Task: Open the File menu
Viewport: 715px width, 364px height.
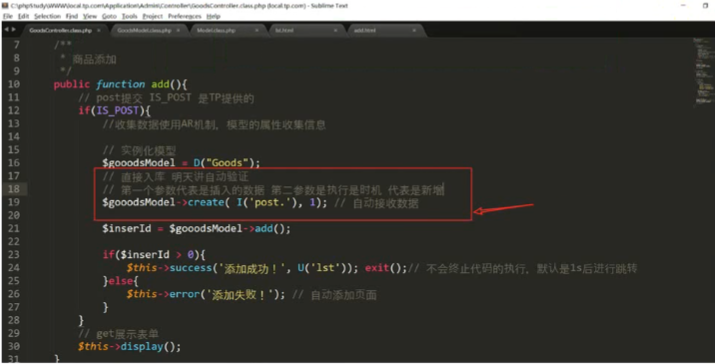Action: coord(8,16)
